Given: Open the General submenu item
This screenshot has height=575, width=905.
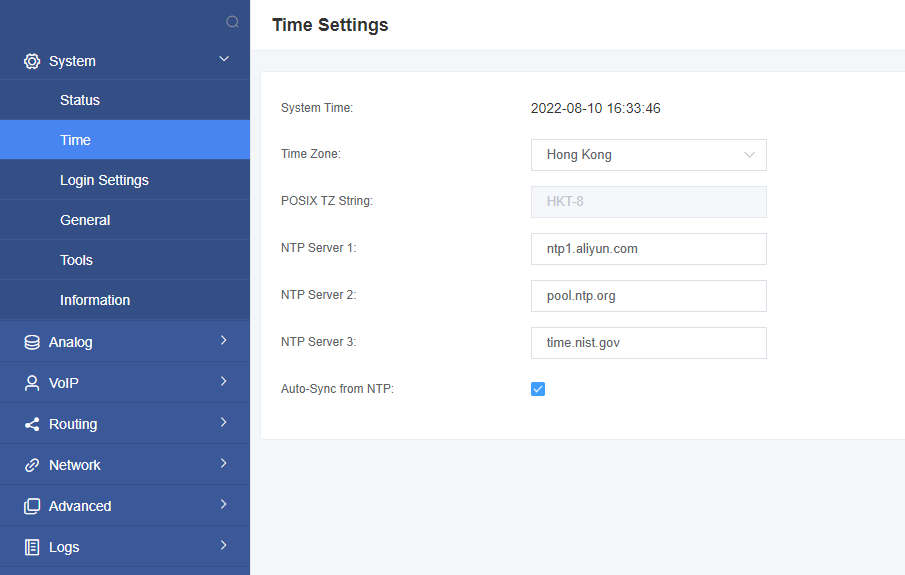Looking at the screenshot, I should [x=125, y=220].
